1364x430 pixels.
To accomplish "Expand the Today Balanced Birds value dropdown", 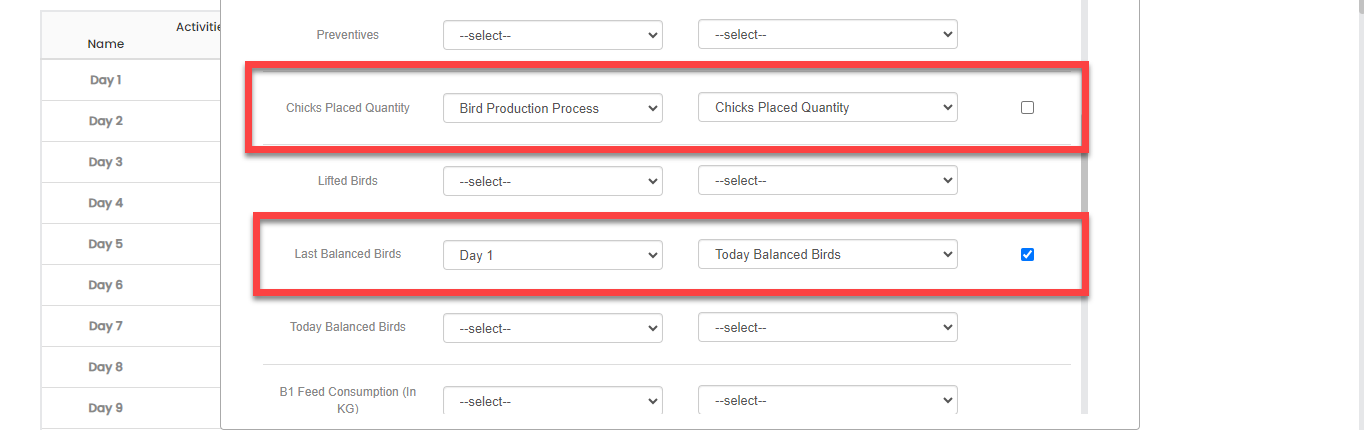I will pos(827,255).
